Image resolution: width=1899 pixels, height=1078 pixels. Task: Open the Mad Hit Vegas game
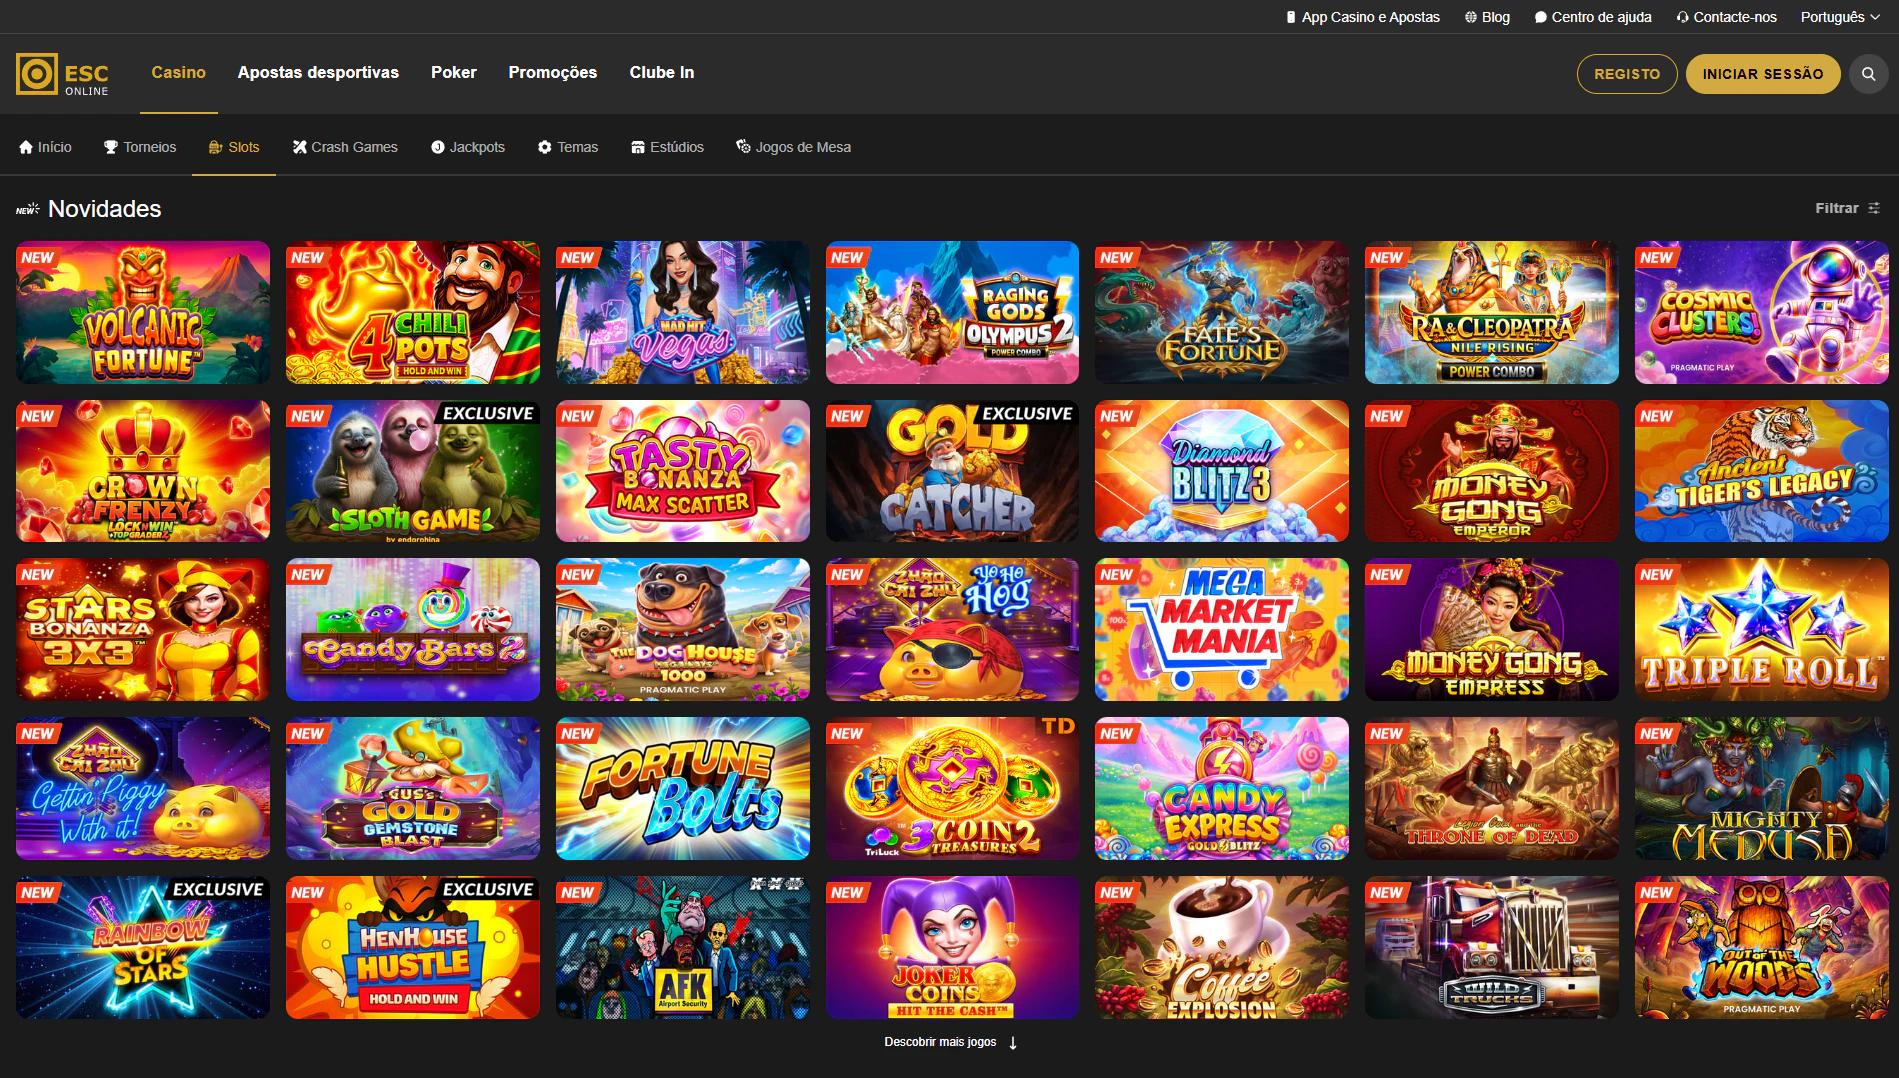683,312
